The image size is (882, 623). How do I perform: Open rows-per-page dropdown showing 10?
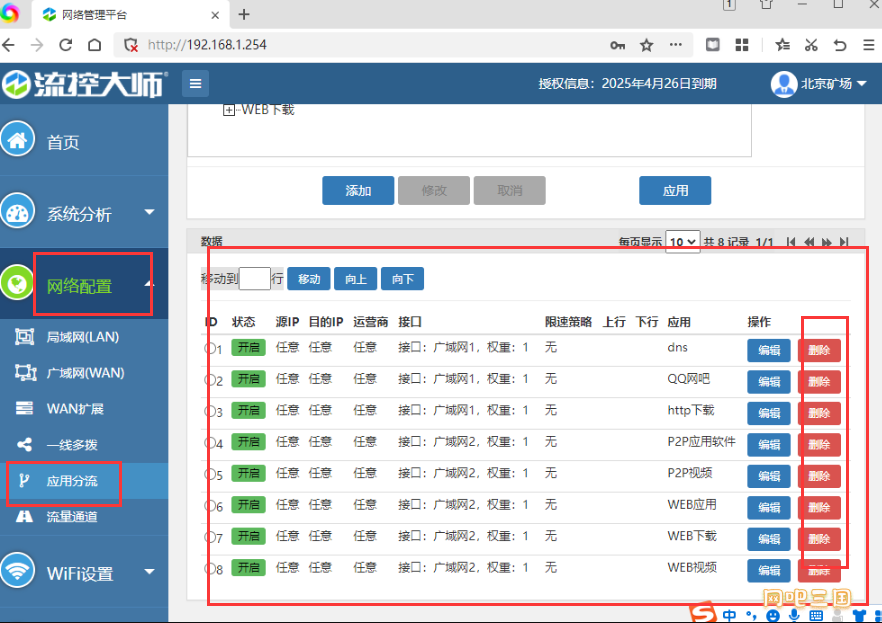[683, 242]
